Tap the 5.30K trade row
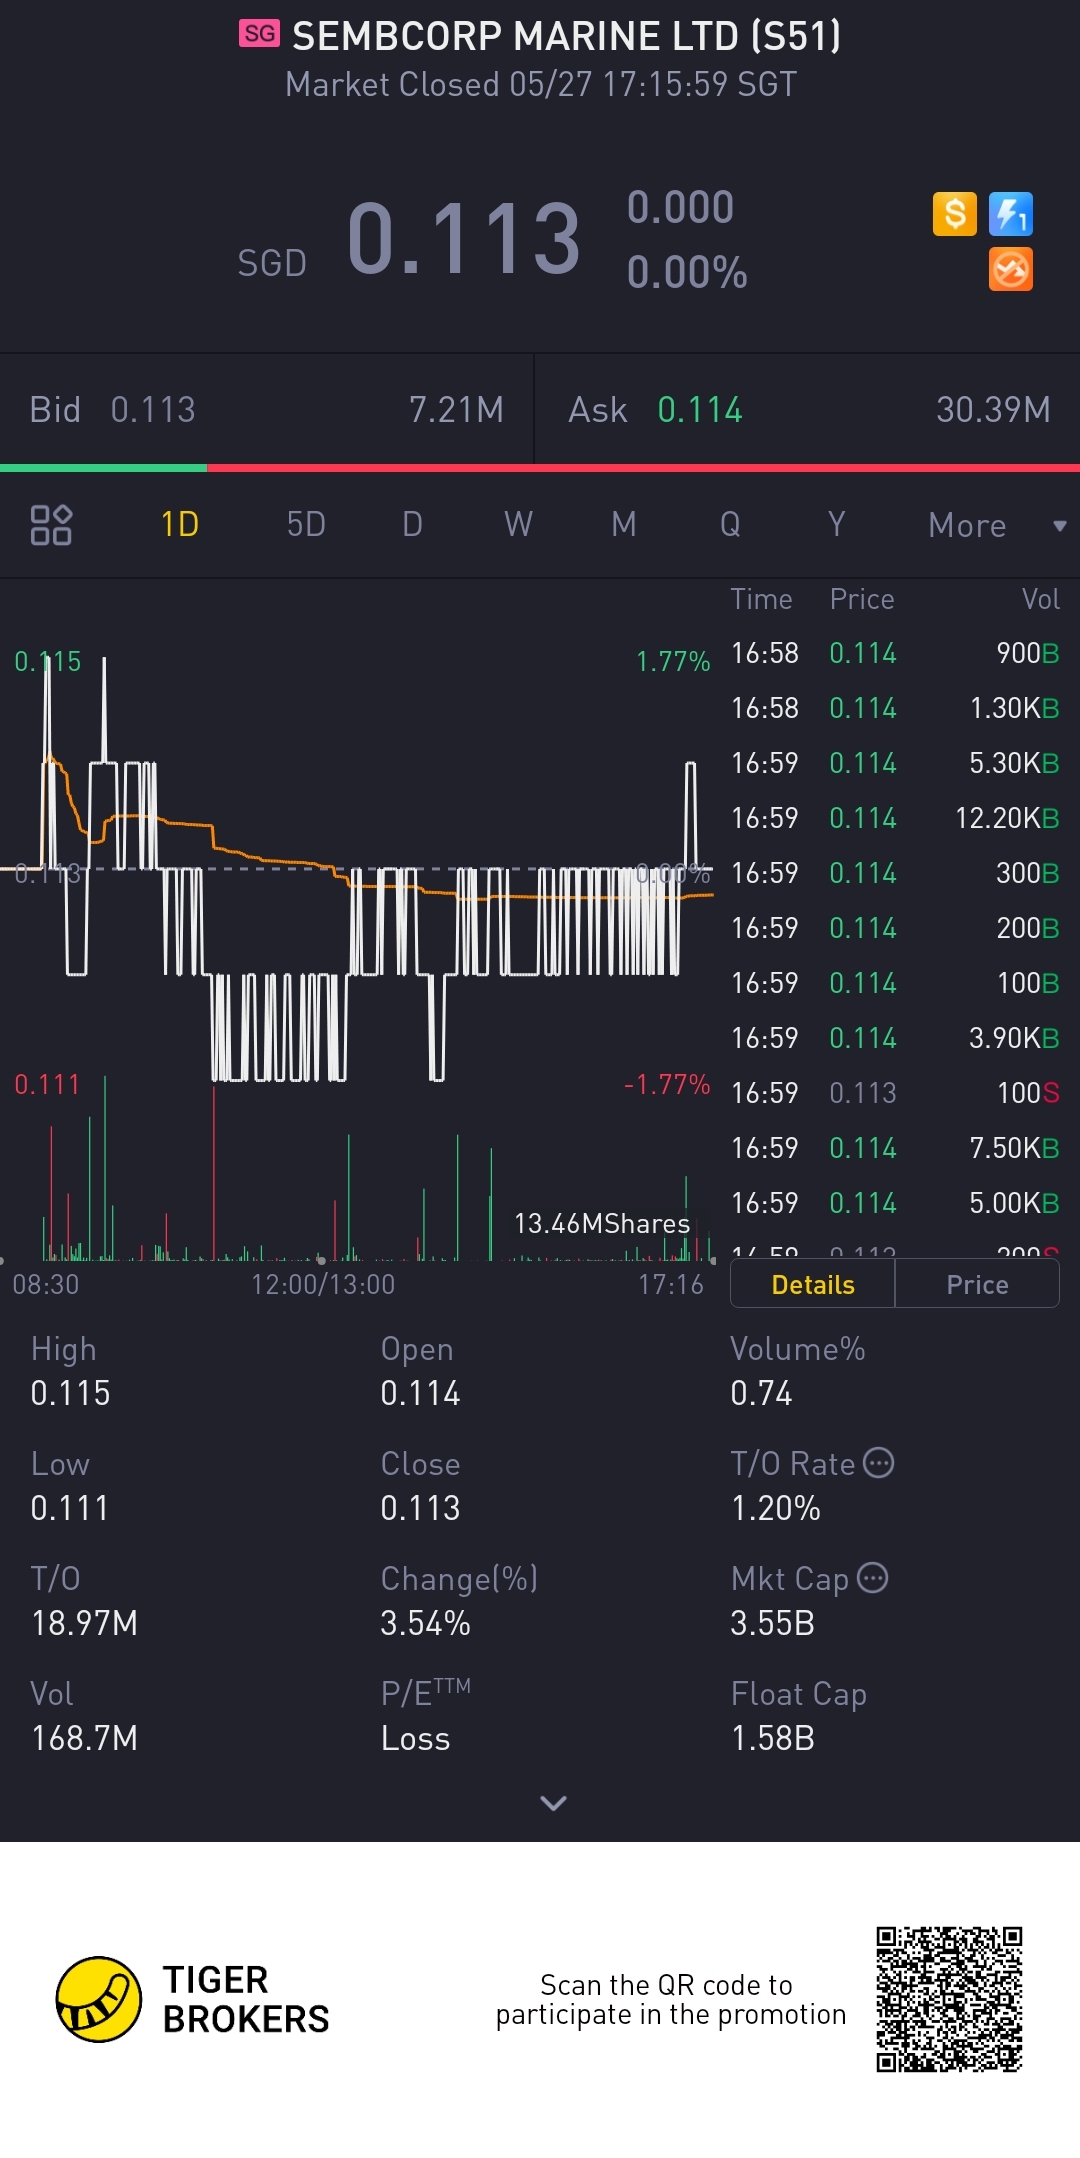The width and height of the screenshot is (1080, 2158). pos(895,763)
